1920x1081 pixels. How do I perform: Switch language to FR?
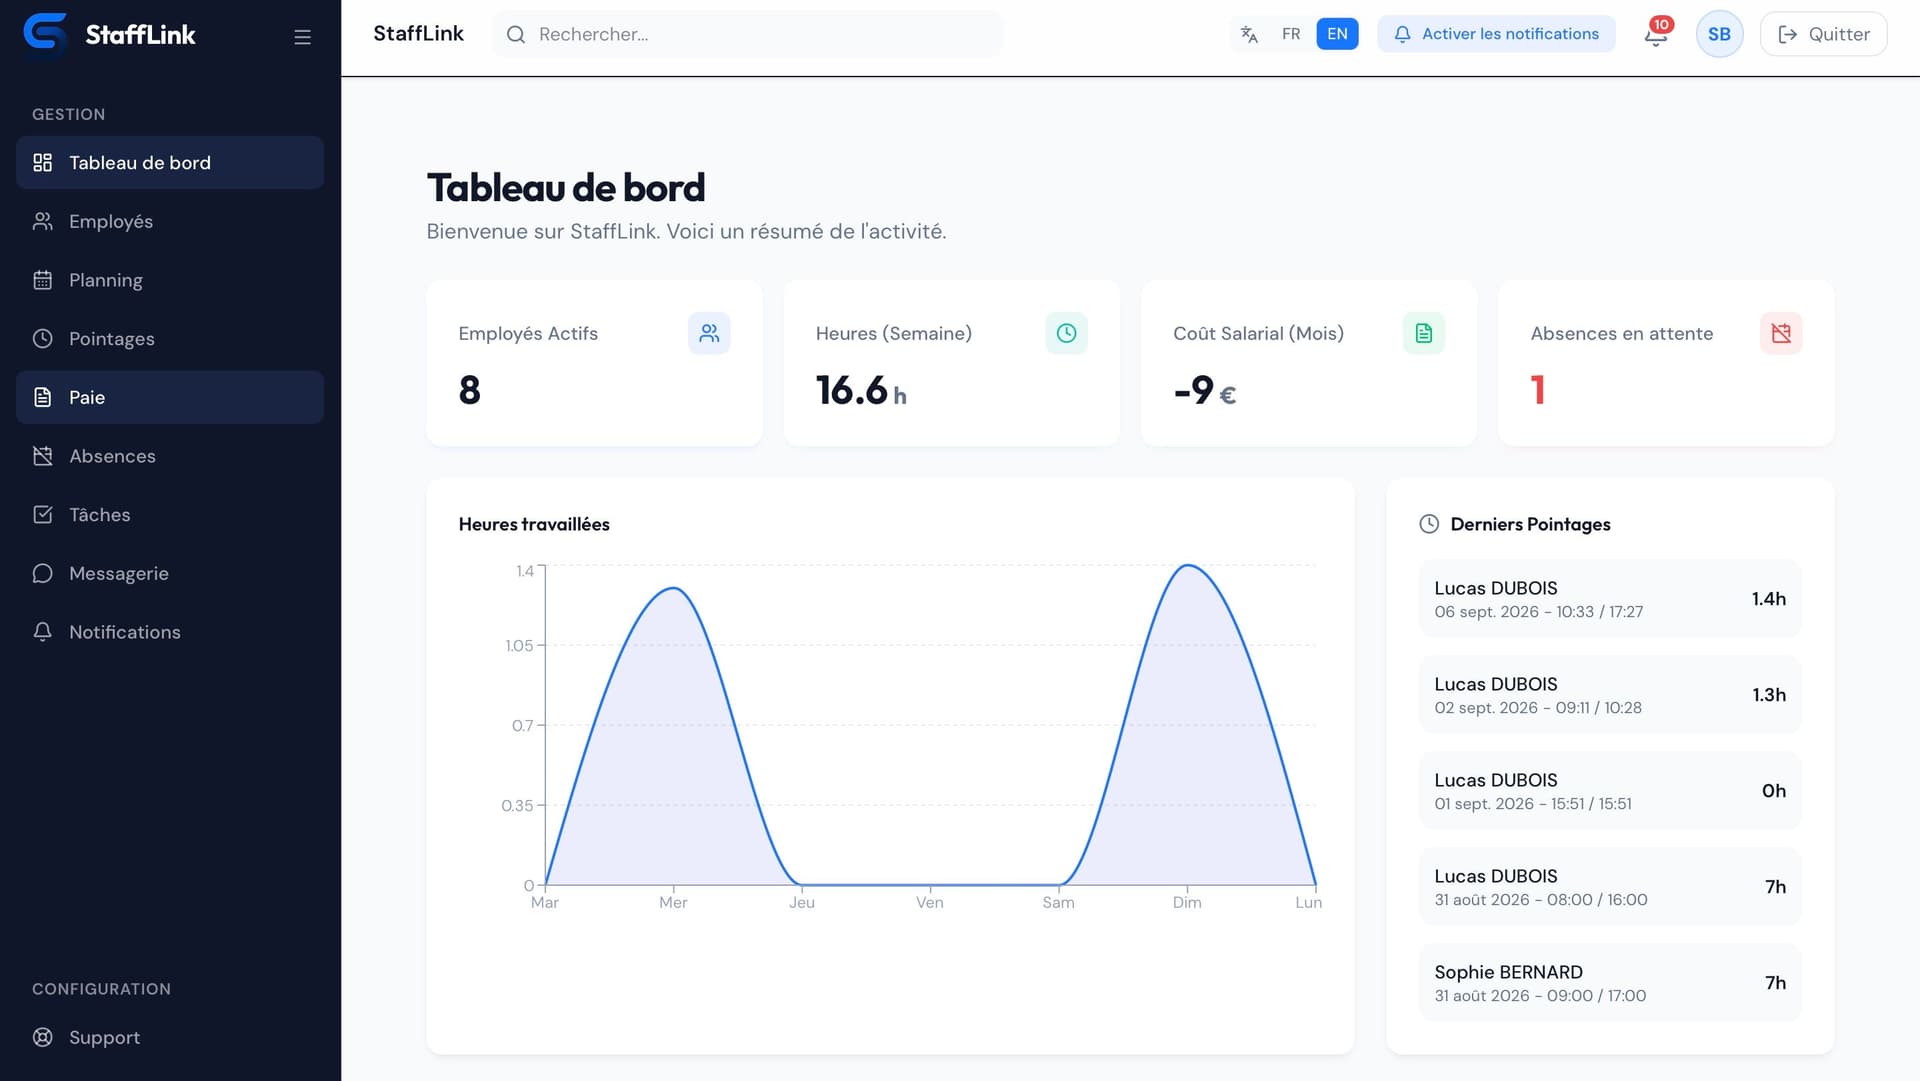pyautogui.click(x=1291, y=34)
